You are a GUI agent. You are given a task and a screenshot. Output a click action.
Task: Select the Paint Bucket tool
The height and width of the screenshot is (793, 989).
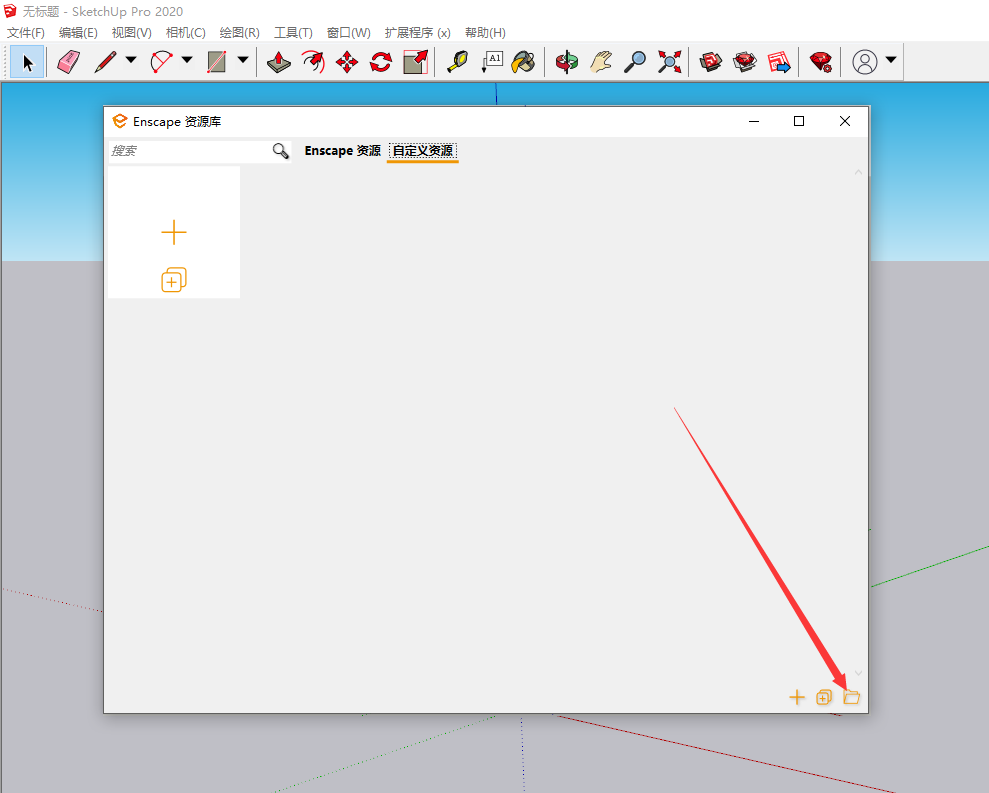[x=524, y=62]
